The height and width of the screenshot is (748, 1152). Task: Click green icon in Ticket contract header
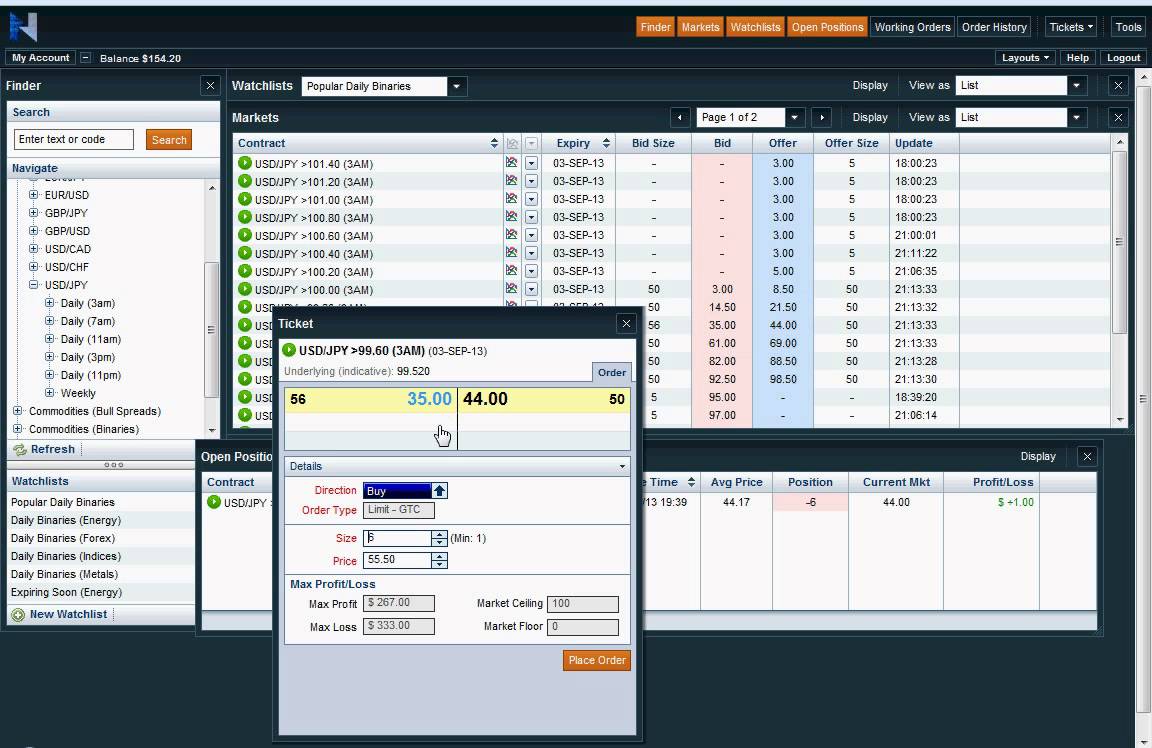coord(289,350)
